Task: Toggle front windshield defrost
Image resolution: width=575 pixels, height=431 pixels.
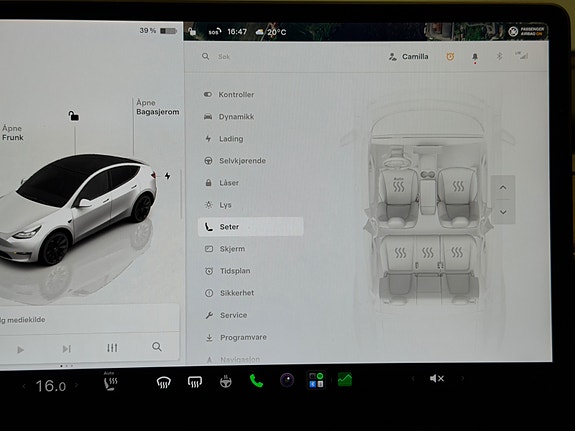Action: tap(164, 383)
